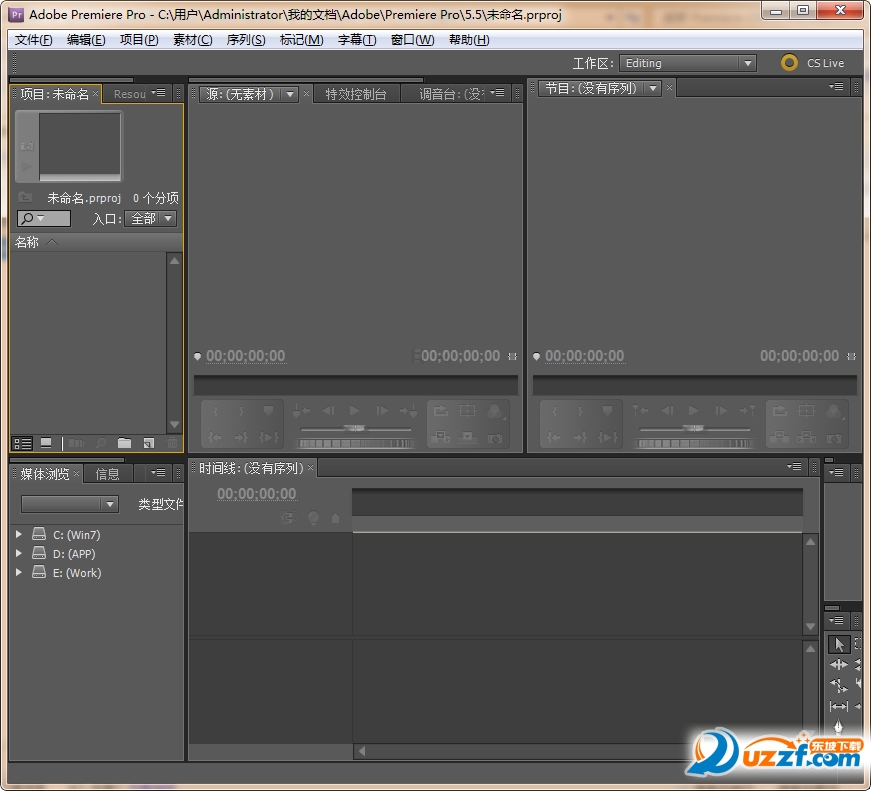Screen dimensions: 871x791
Task: Click Find magnifier icon in Project panel
Action: coord(101,443)
